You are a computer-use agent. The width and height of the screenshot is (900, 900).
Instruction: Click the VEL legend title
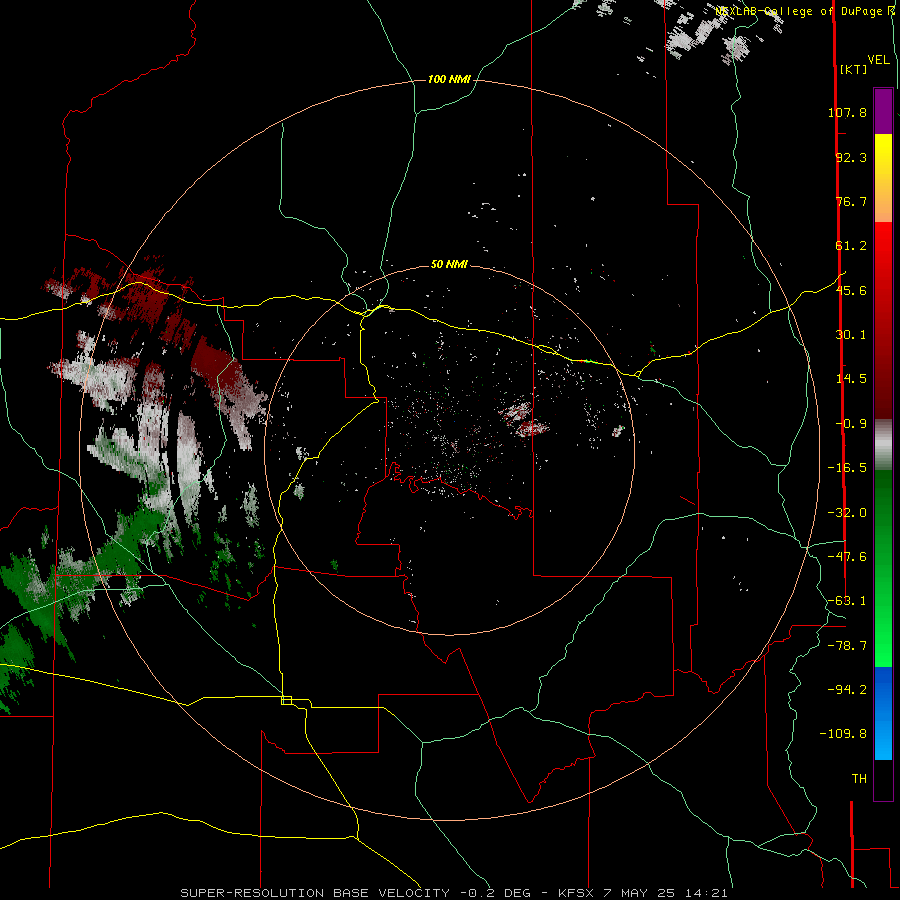pos(878,60)
